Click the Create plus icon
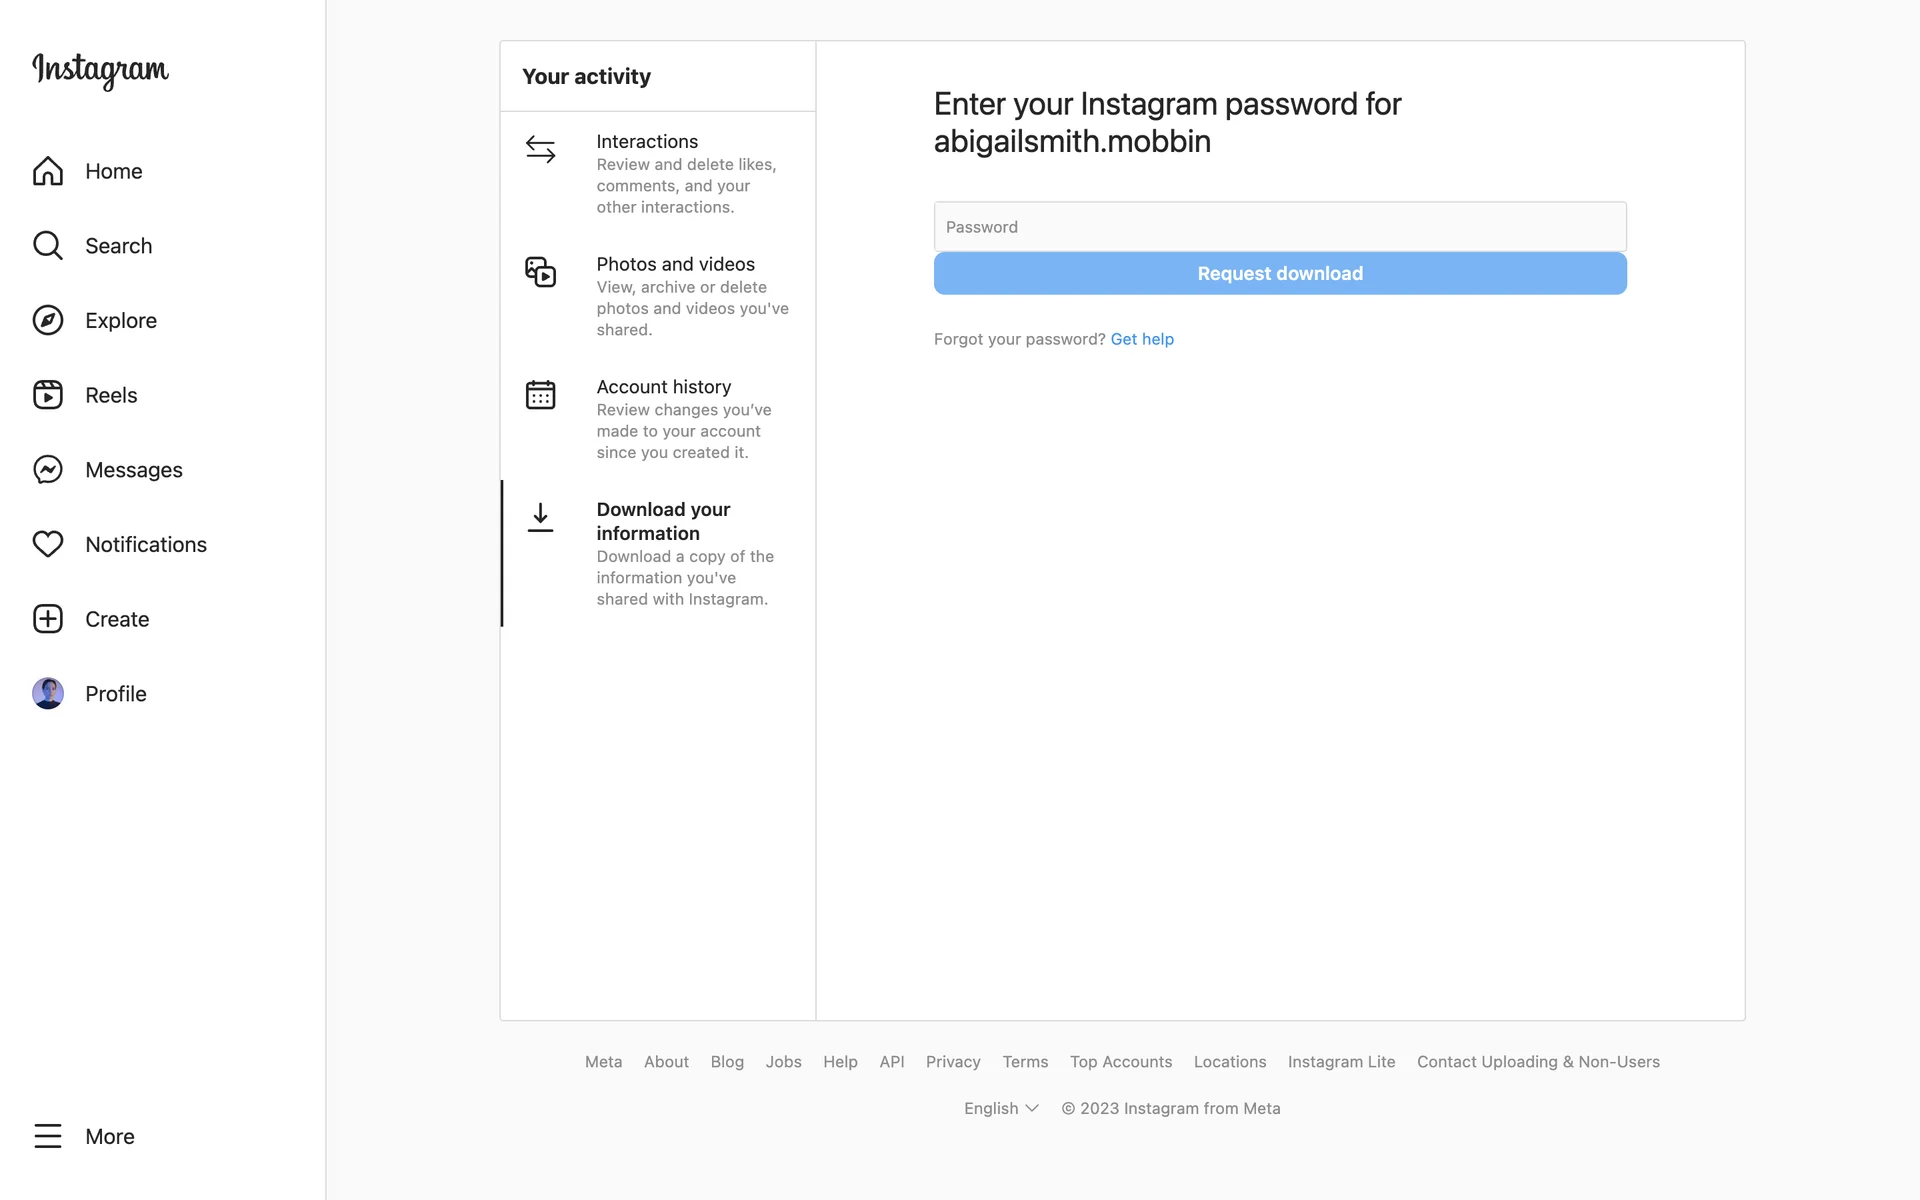The width and height of the screenshot is (1920, 1200). (x=48, y=619)
